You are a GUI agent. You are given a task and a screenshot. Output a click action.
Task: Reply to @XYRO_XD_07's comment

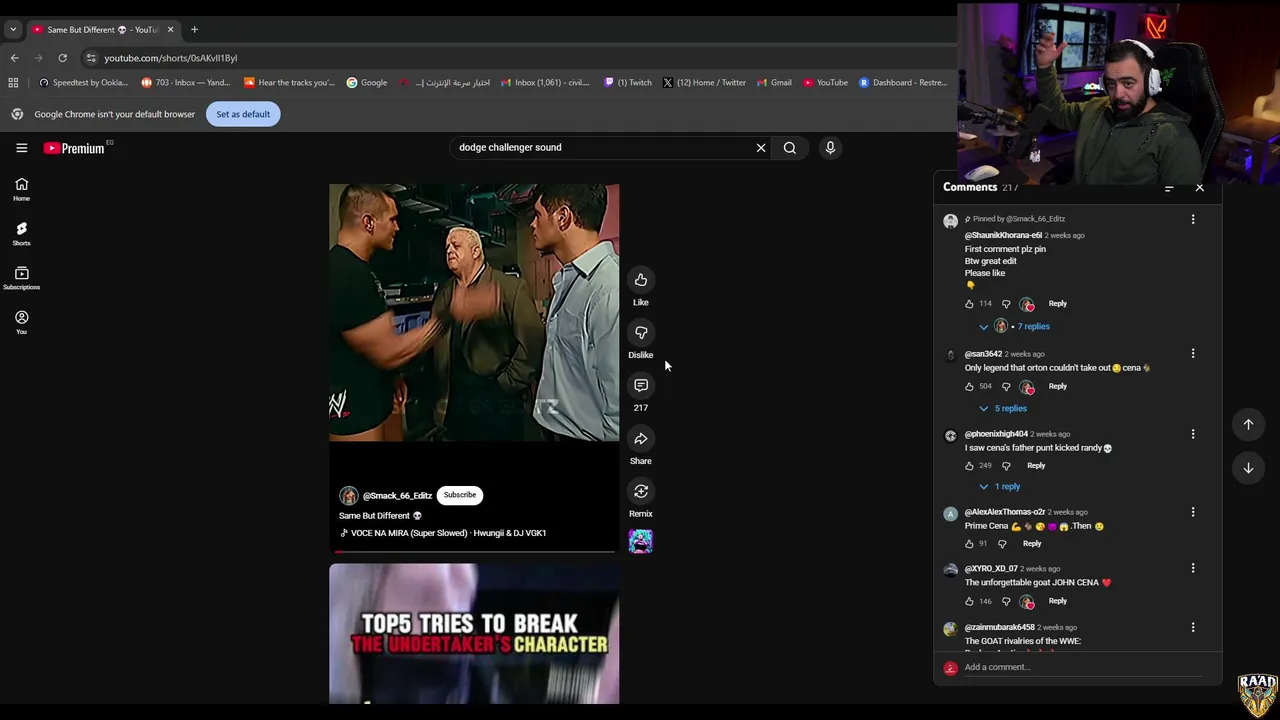coord(1057,601)
